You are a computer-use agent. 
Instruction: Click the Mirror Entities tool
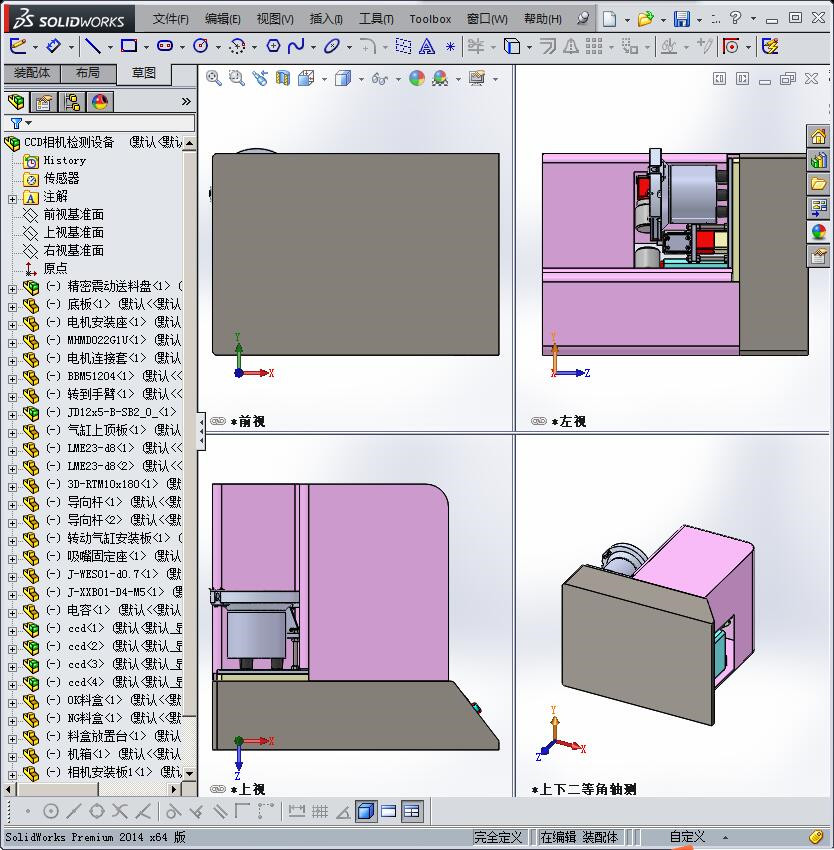570,47
